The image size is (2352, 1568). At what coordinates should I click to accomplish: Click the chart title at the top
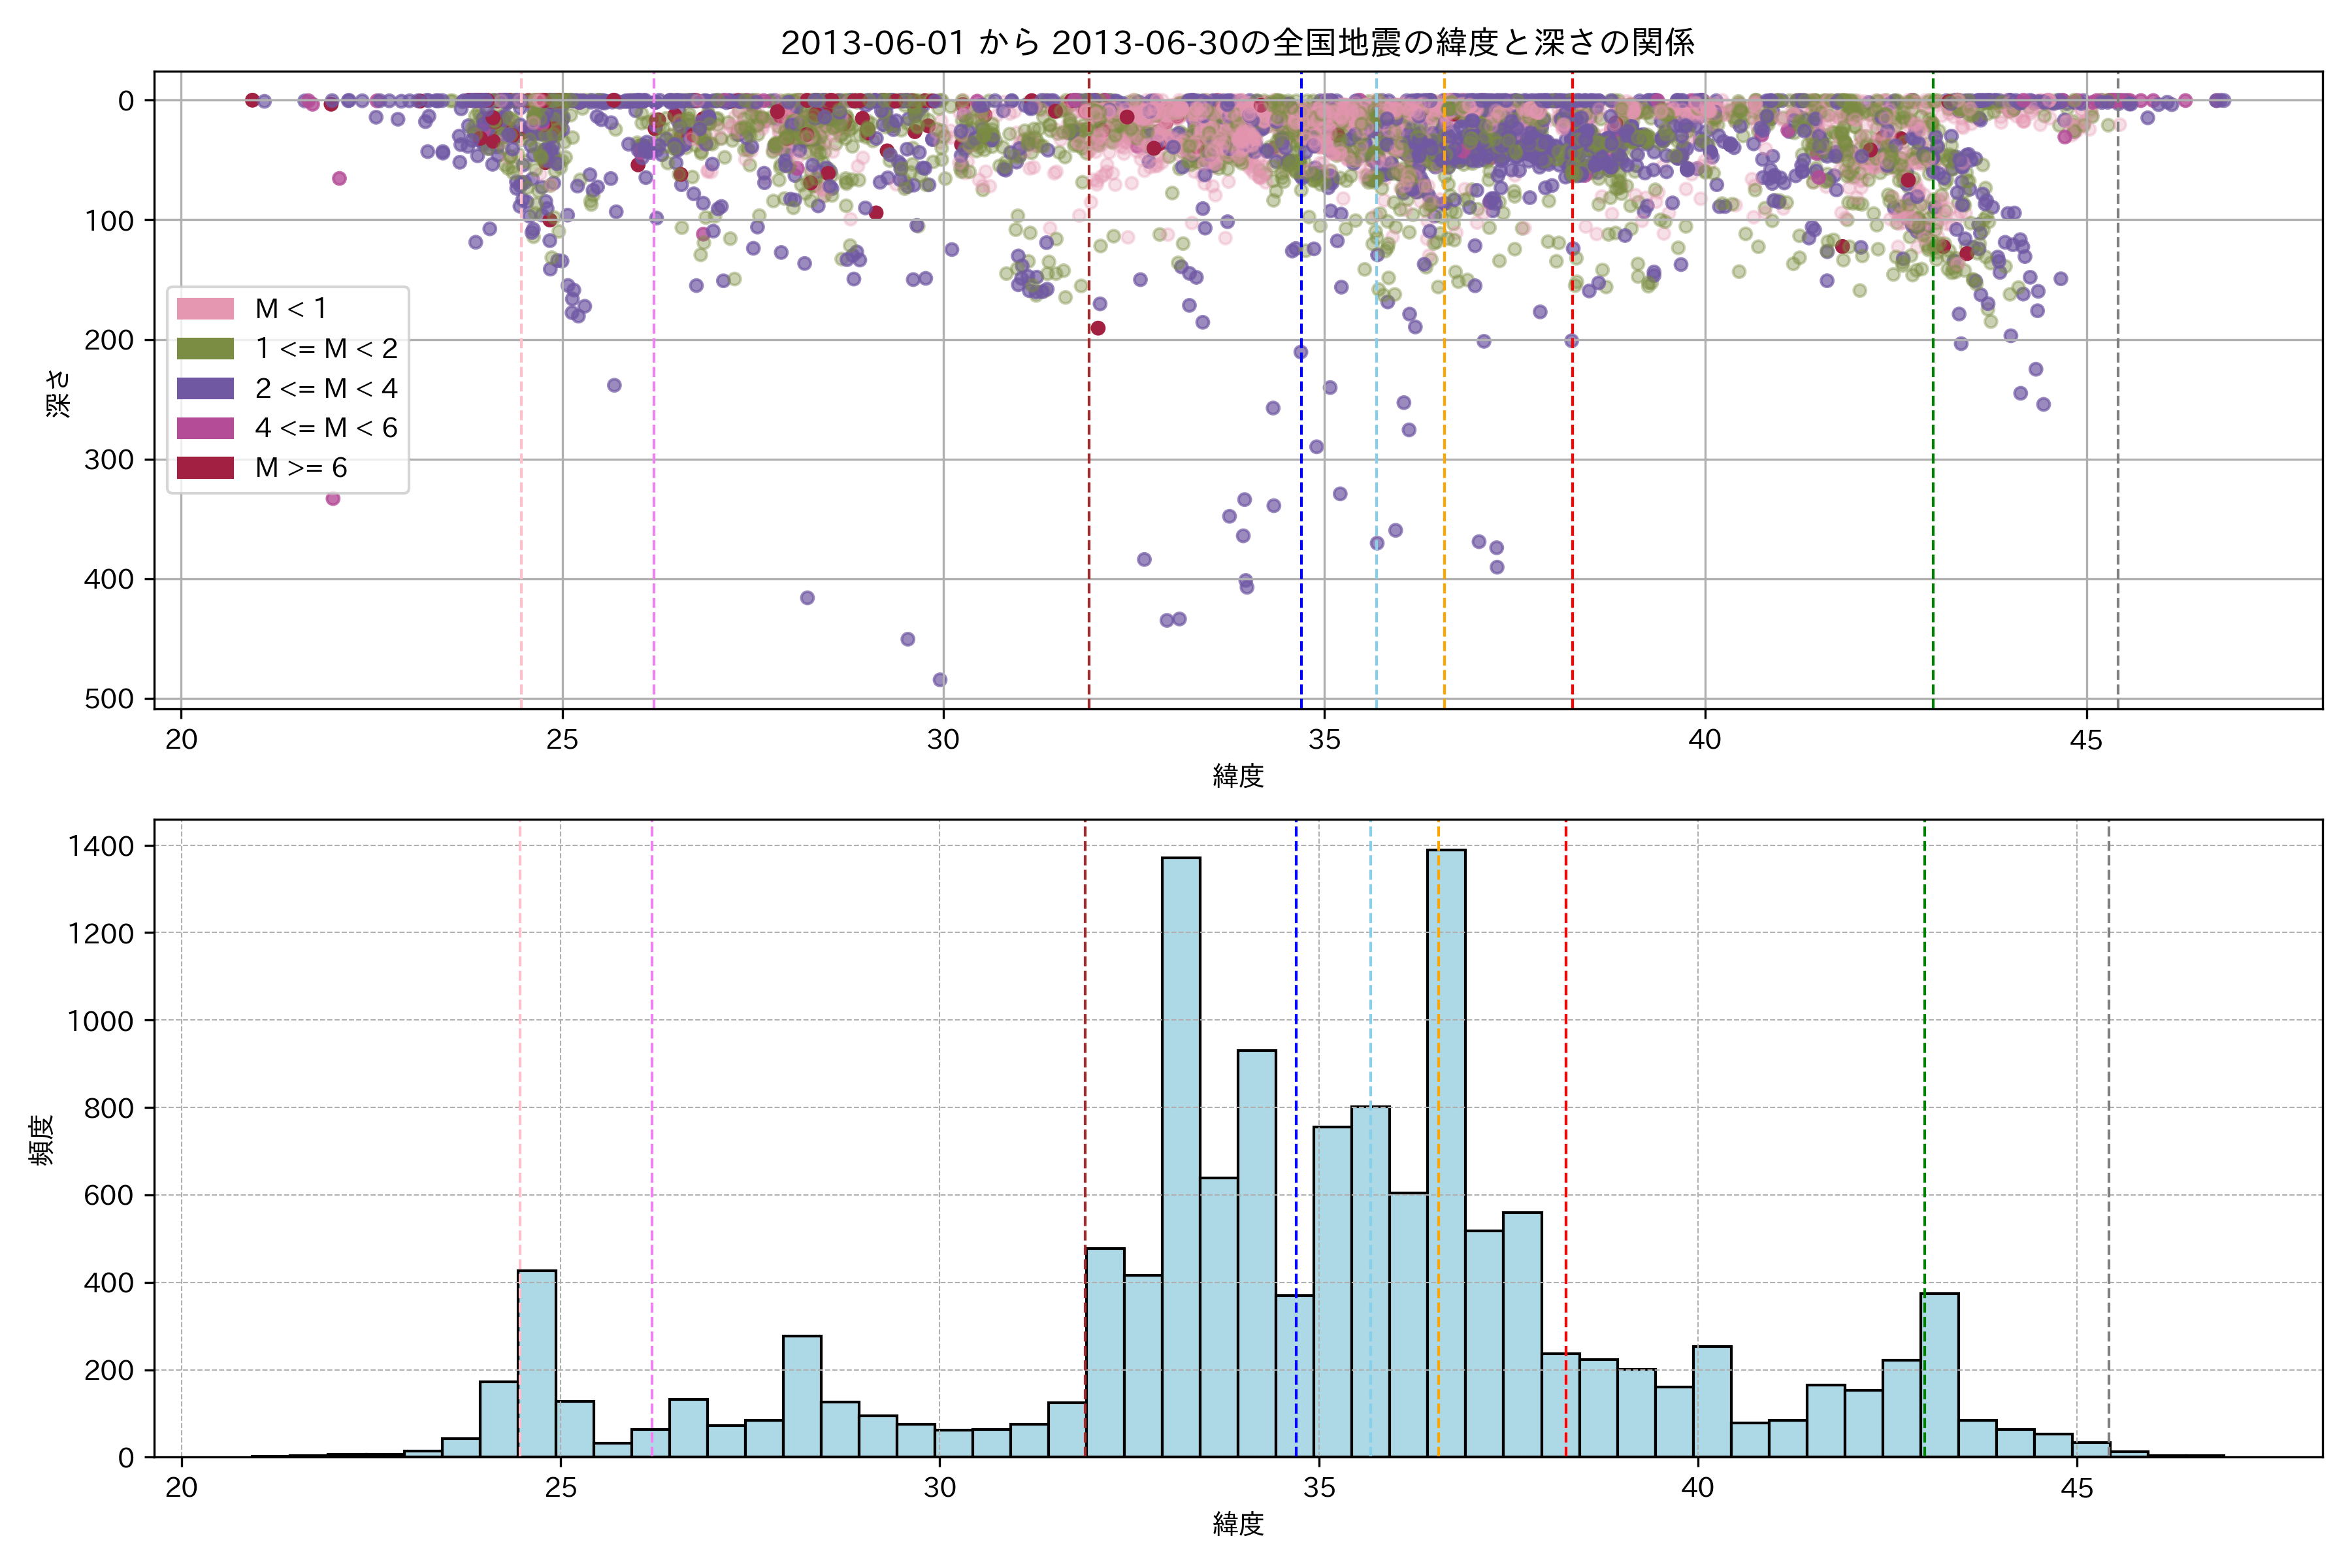pyautogui.click(x=1237, y=43)
